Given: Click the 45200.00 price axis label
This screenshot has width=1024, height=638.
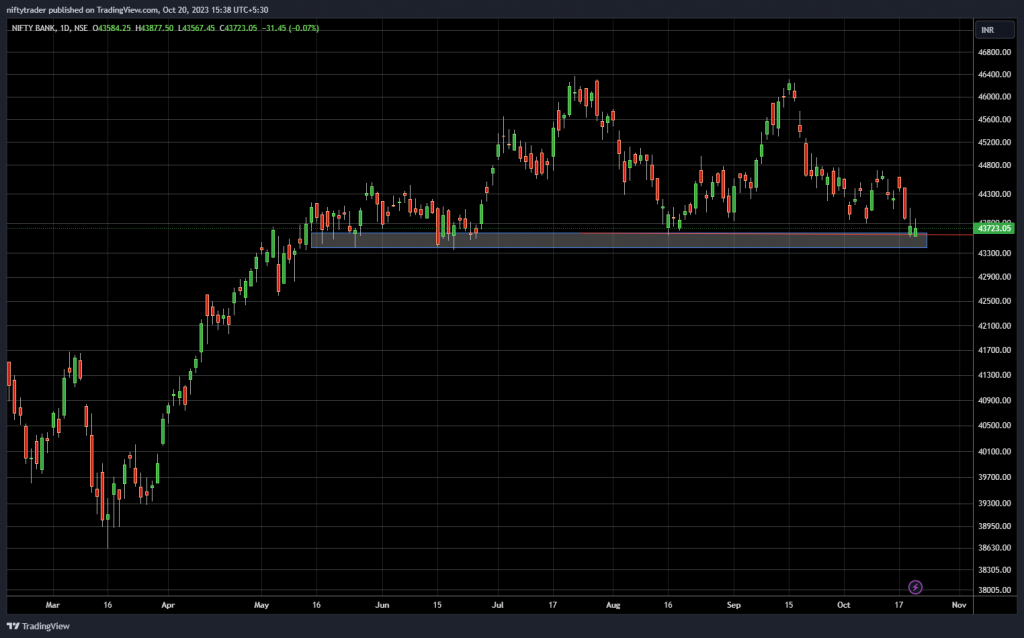Looking at the screenshot, I should [x=994, y=142].
